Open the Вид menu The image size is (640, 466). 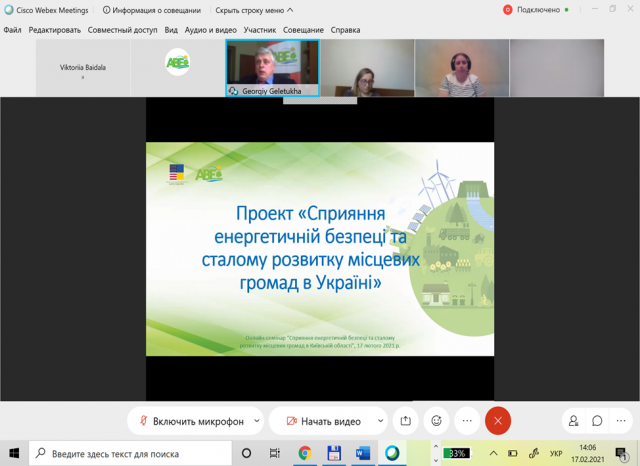point(171,30)
